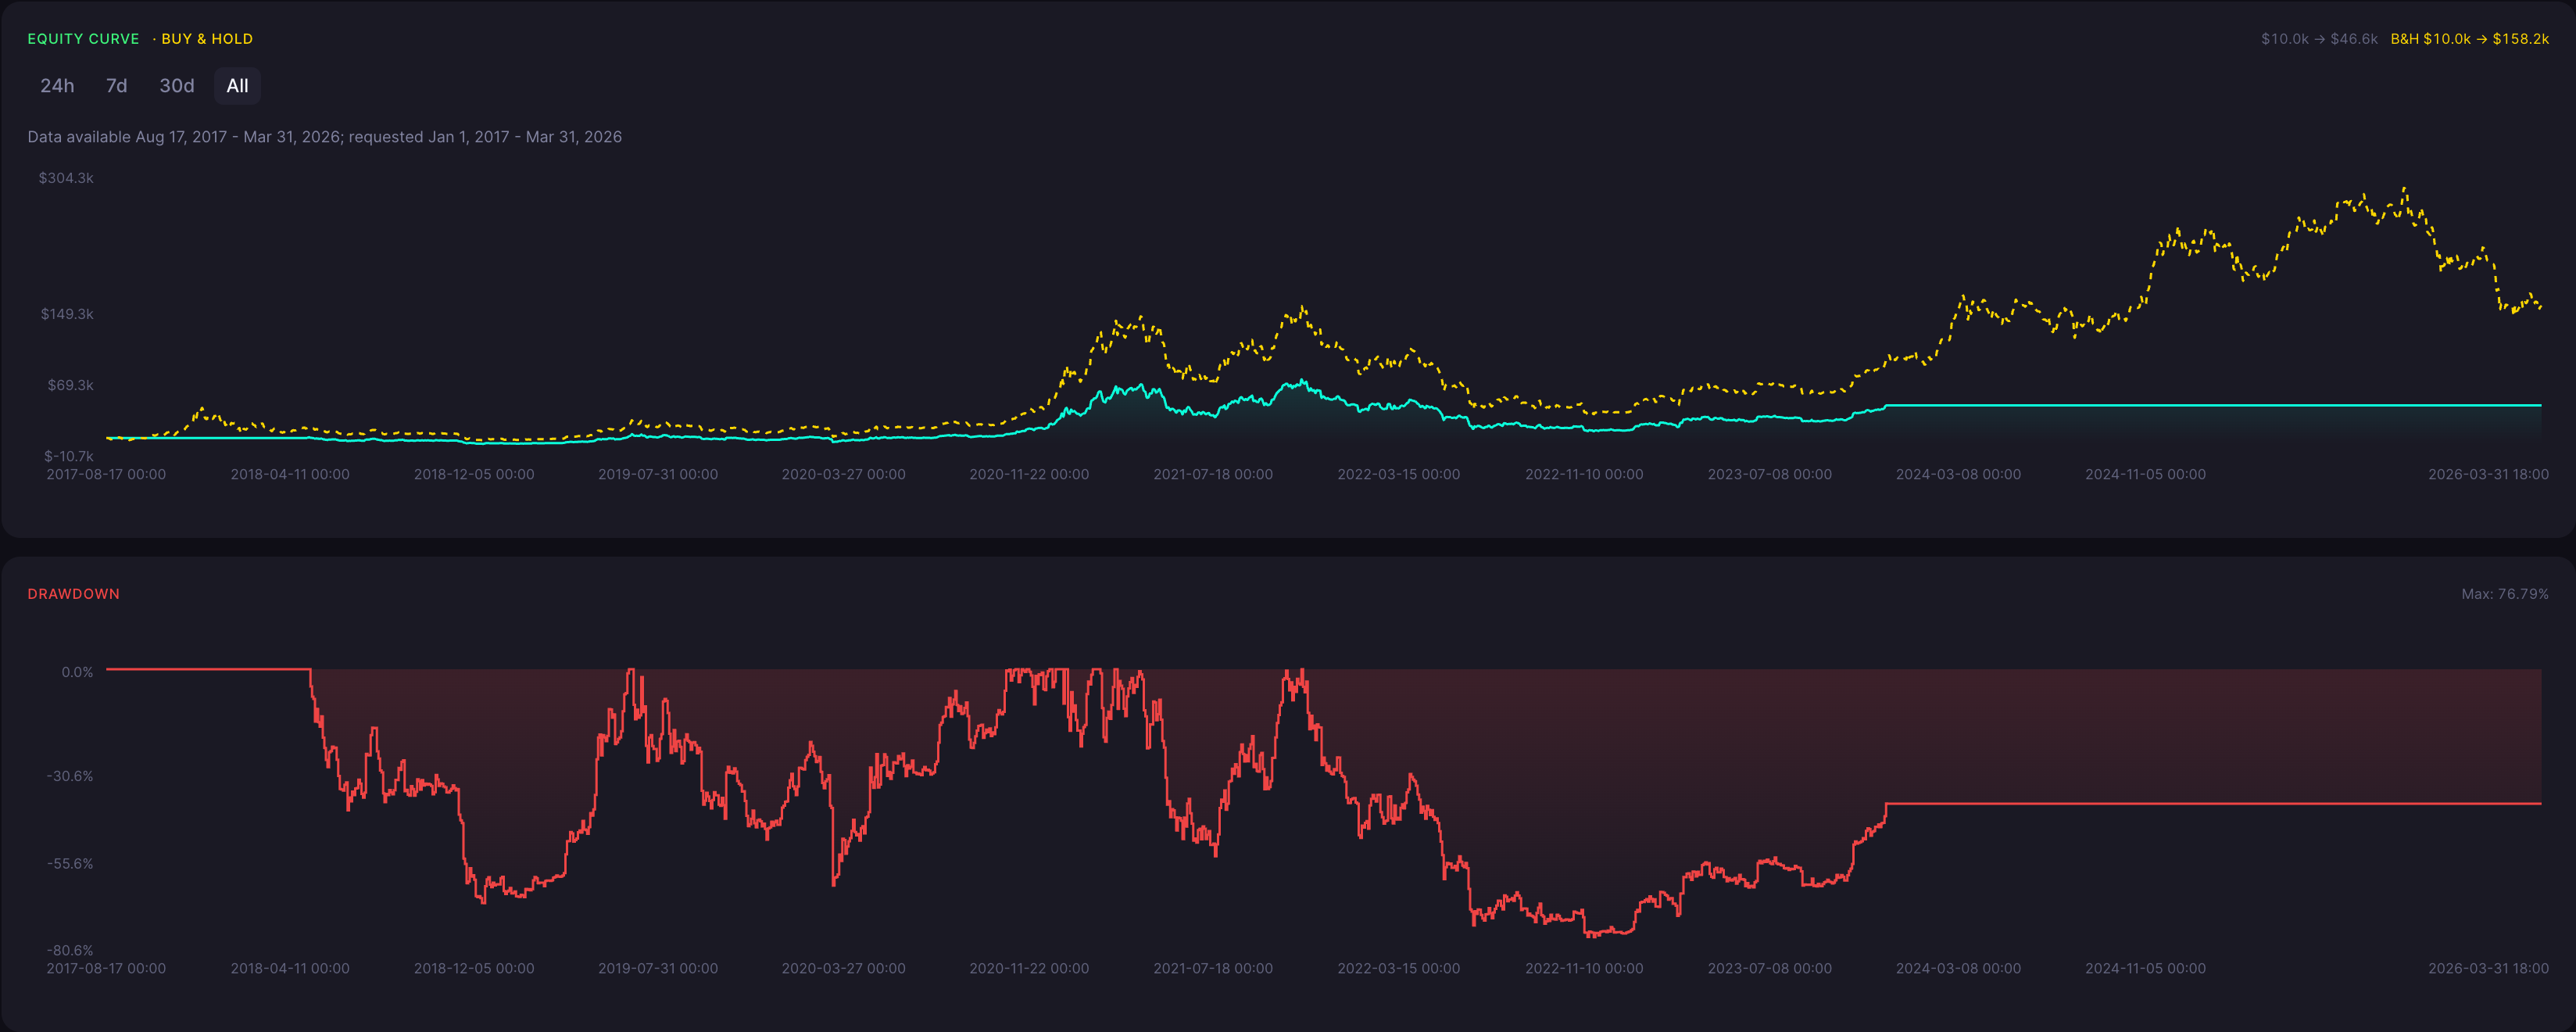Click the Max: 76.79% drawdown value

click(2504, 594)
